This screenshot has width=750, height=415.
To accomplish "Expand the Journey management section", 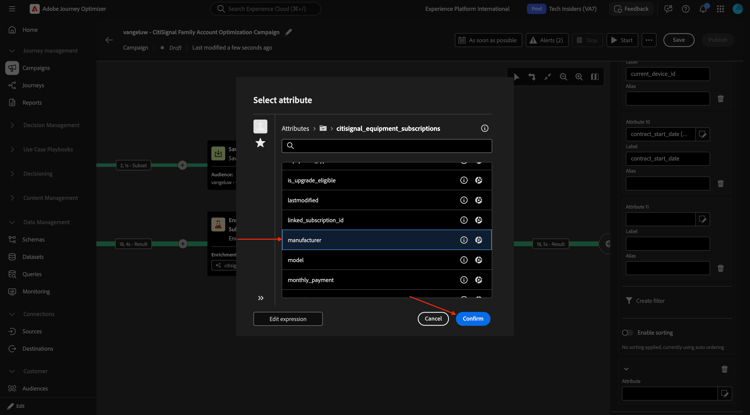I will click(13, 51).
